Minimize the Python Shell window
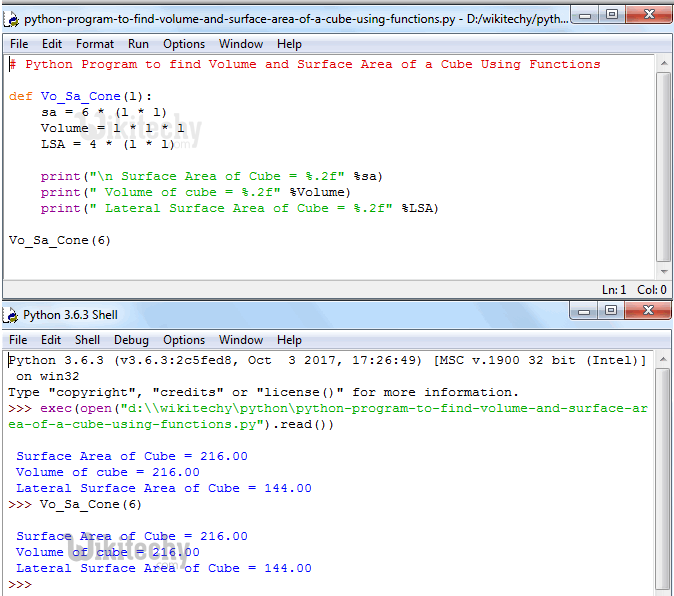This screenshot has width=674, height=596. pyautogui.click(x=584, y=311)
